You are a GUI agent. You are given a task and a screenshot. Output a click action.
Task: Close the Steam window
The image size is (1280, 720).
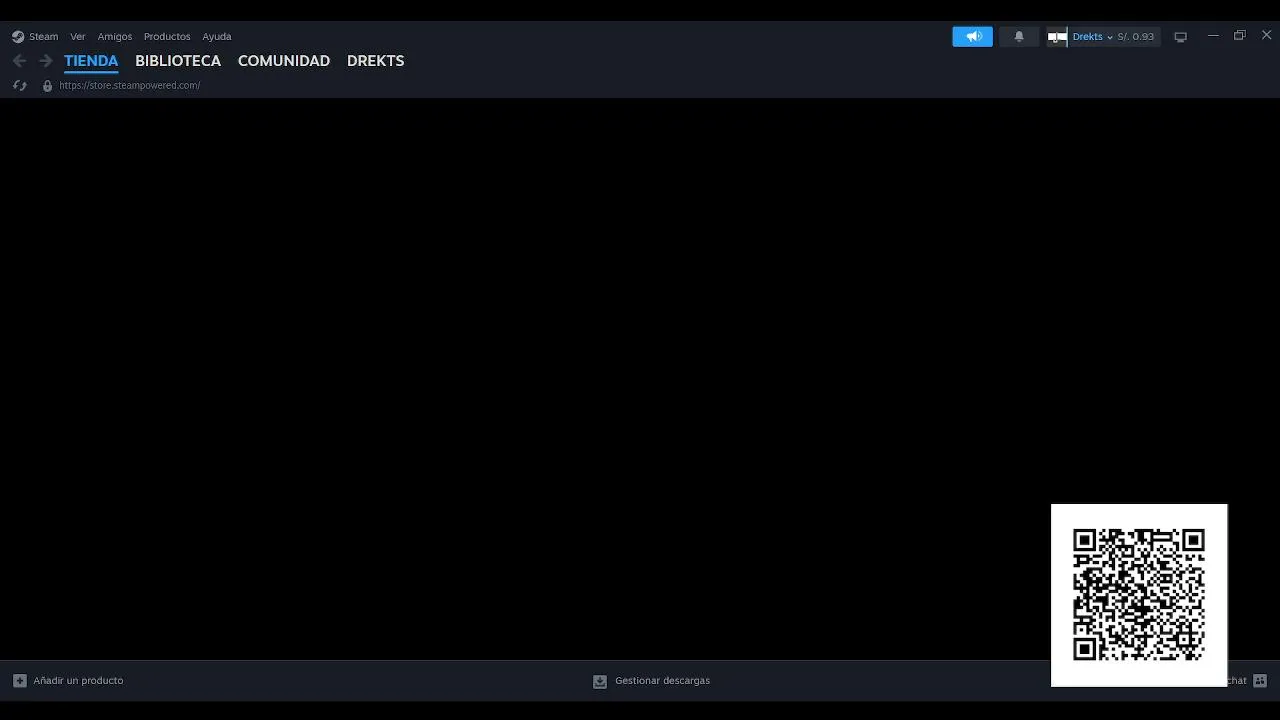click(1266, 36)
